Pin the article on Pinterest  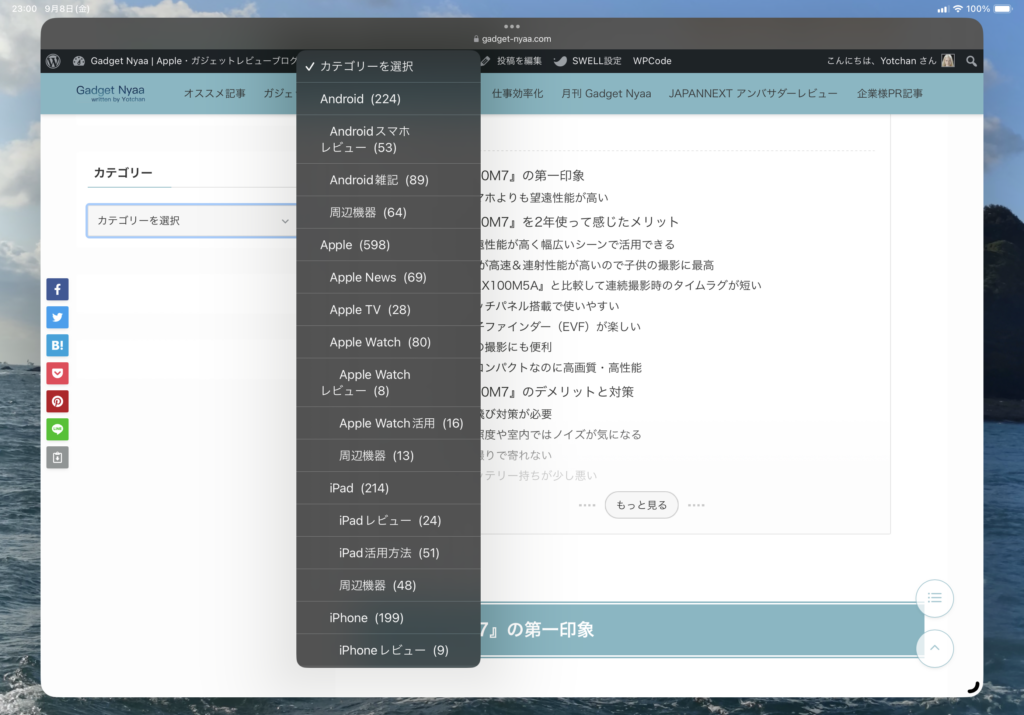[x=57, y=402]
